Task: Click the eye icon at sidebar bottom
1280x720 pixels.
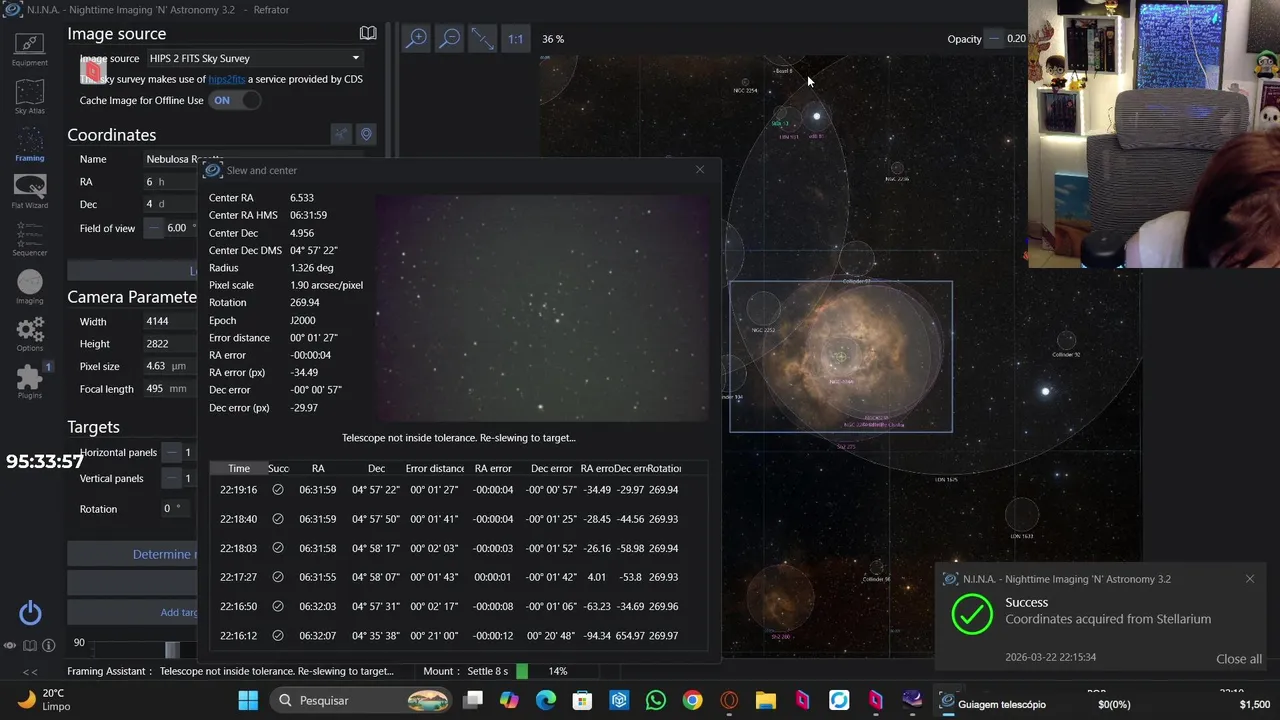Action: pyautogui.click(x=10, y=646)
